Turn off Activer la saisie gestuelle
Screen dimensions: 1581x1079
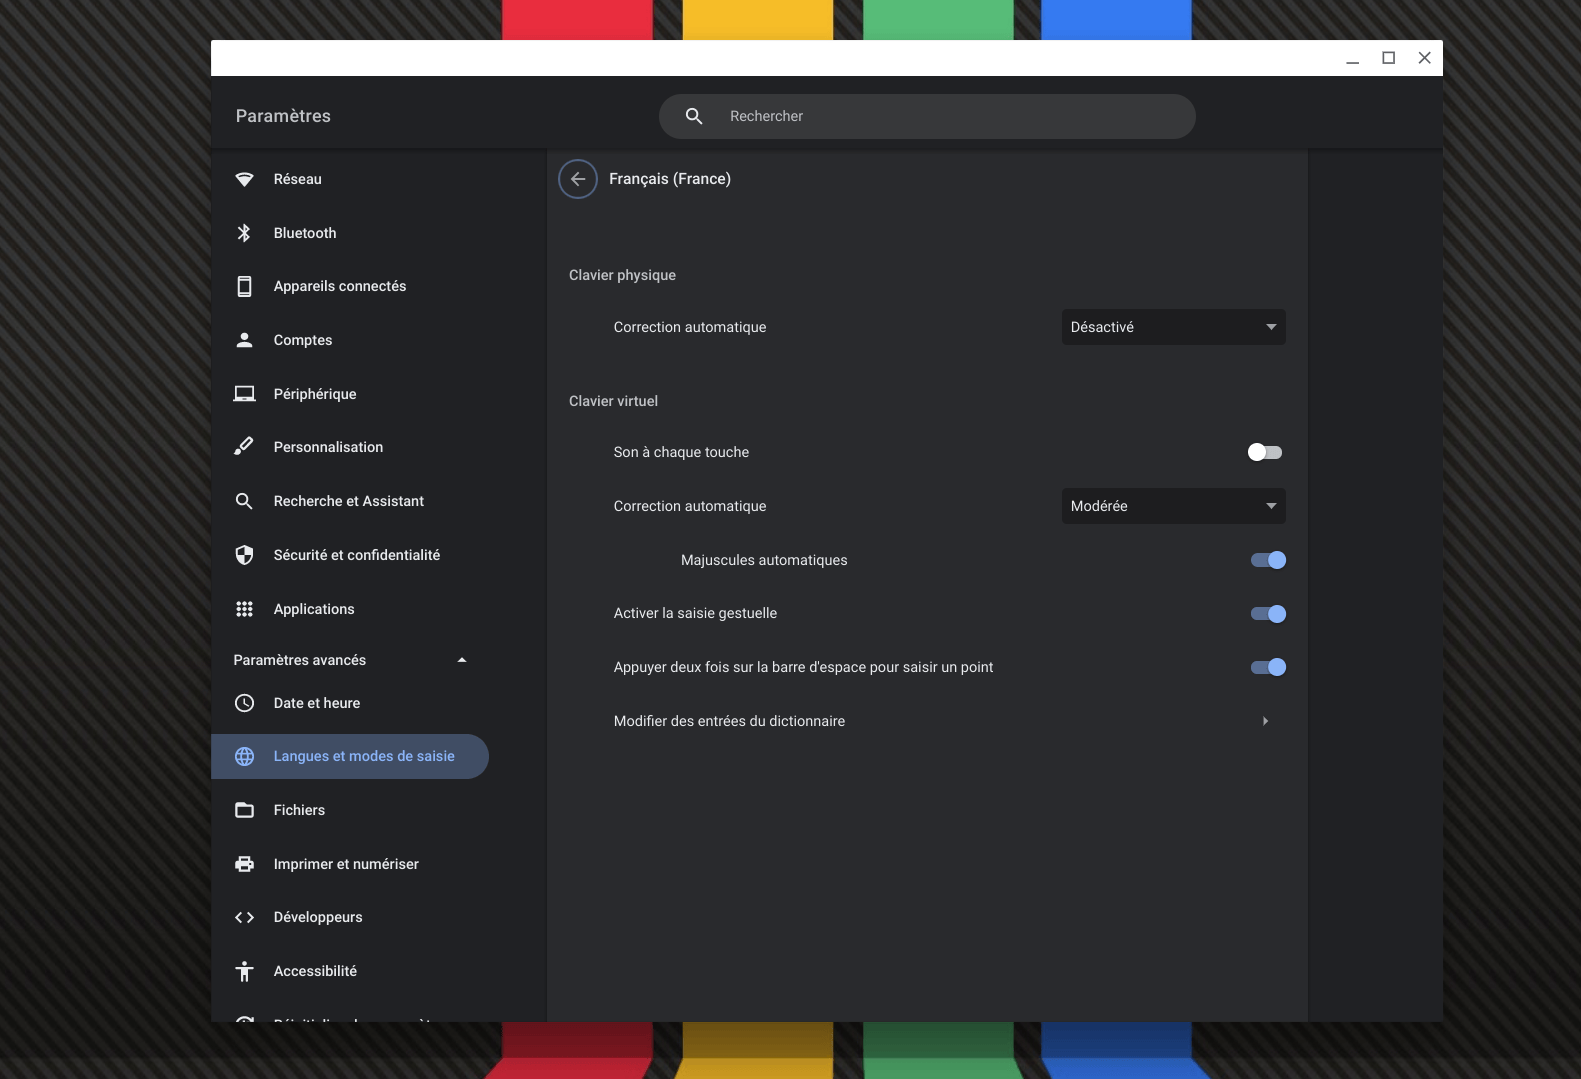click(x=1268, y=614)
